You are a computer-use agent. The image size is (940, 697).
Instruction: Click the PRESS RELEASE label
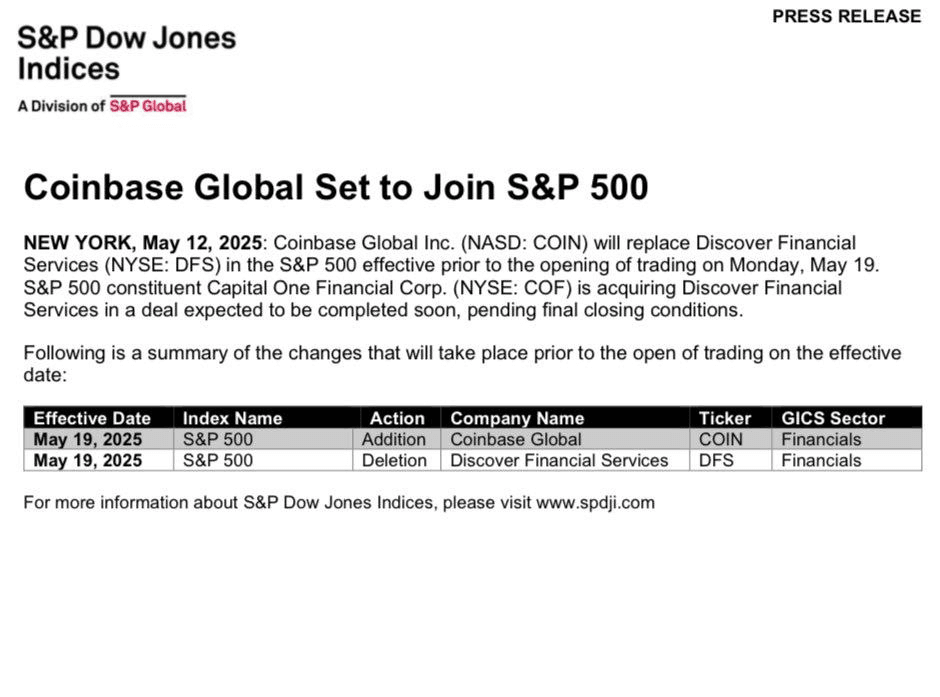pos(846,16)
